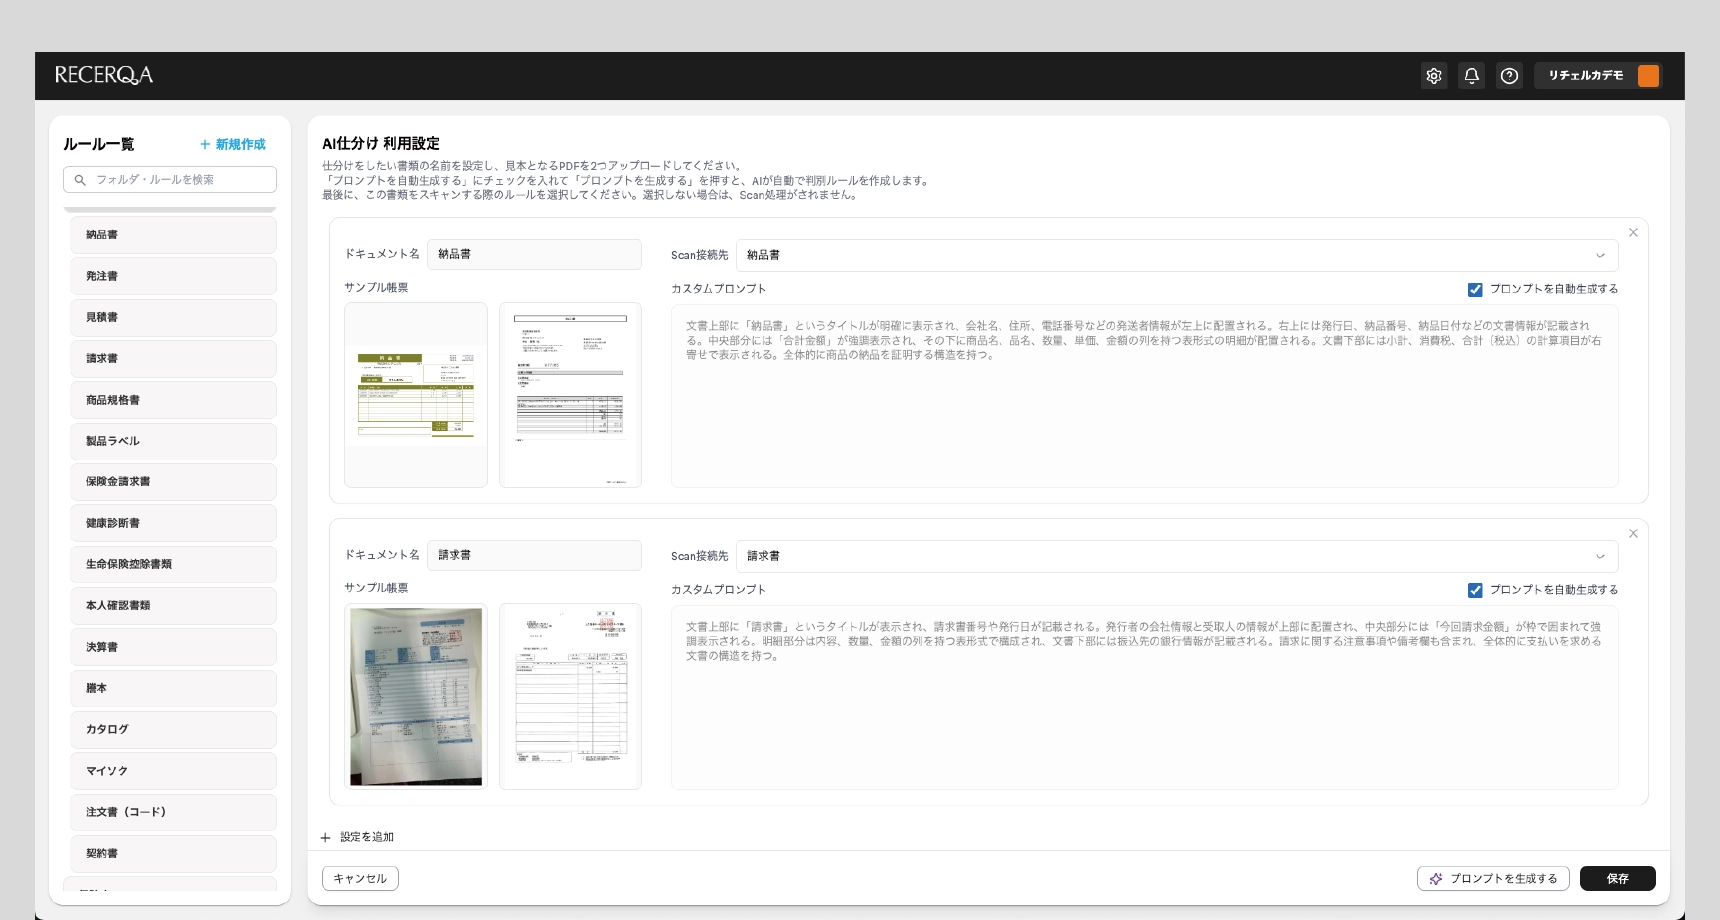Open notifications with the bell icon
The height and width of the screenshot is (920, 1720).
point(1471,76)
